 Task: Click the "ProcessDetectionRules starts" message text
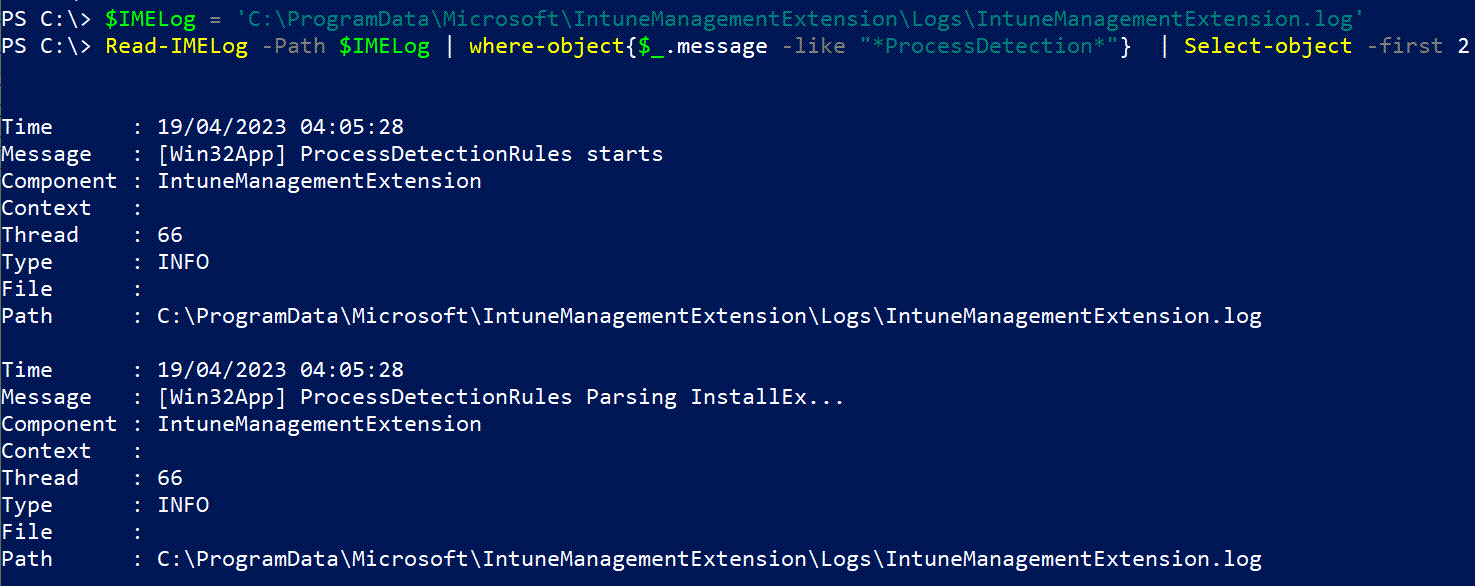(x=481, y=154)
